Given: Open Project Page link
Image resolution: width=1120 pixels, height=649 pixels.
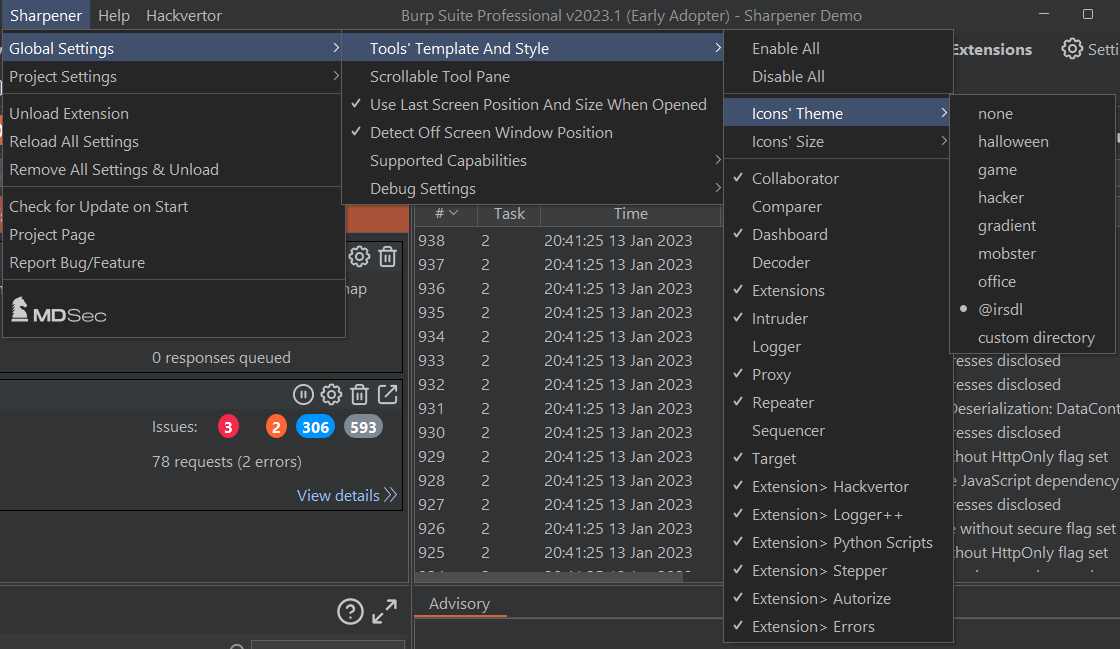Looking at the screenshot, I should click(x=174, y=234).
